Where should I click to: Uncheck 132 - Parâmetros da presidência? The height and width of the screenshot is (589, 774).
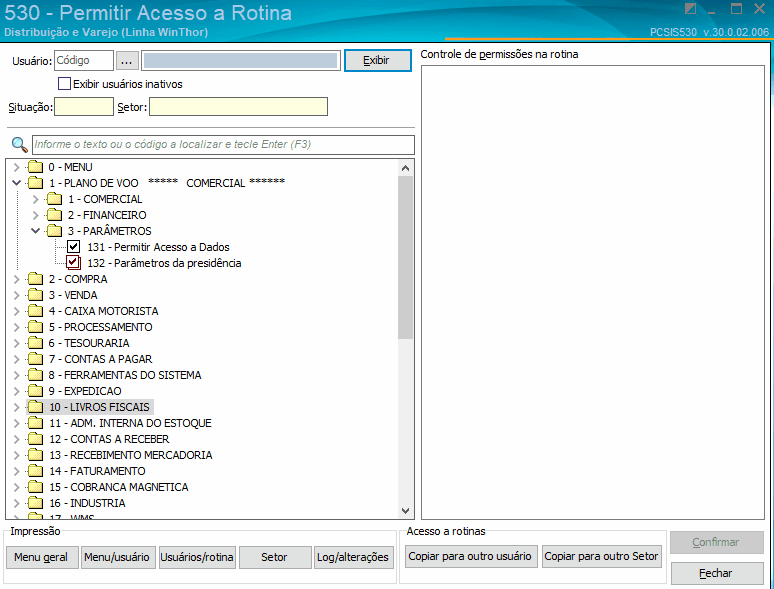74,262
